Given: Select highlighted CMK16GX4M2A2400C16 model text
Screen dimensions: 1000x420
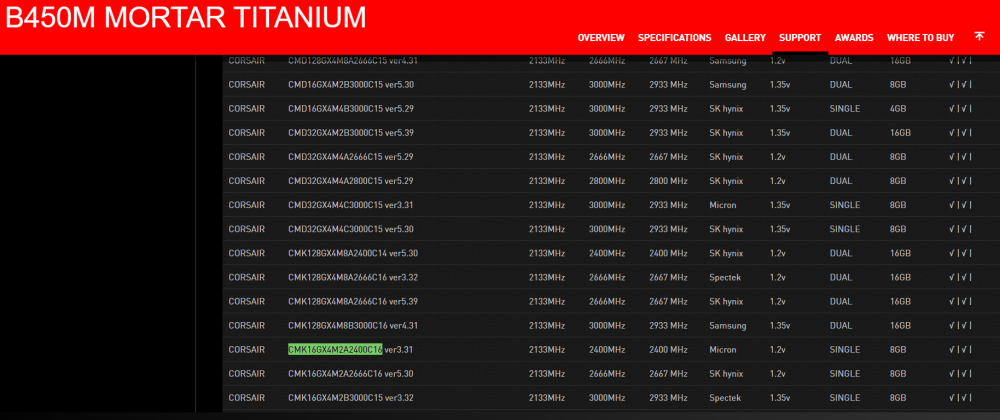Looking at the screenshot, I should [x=335, y=349].
